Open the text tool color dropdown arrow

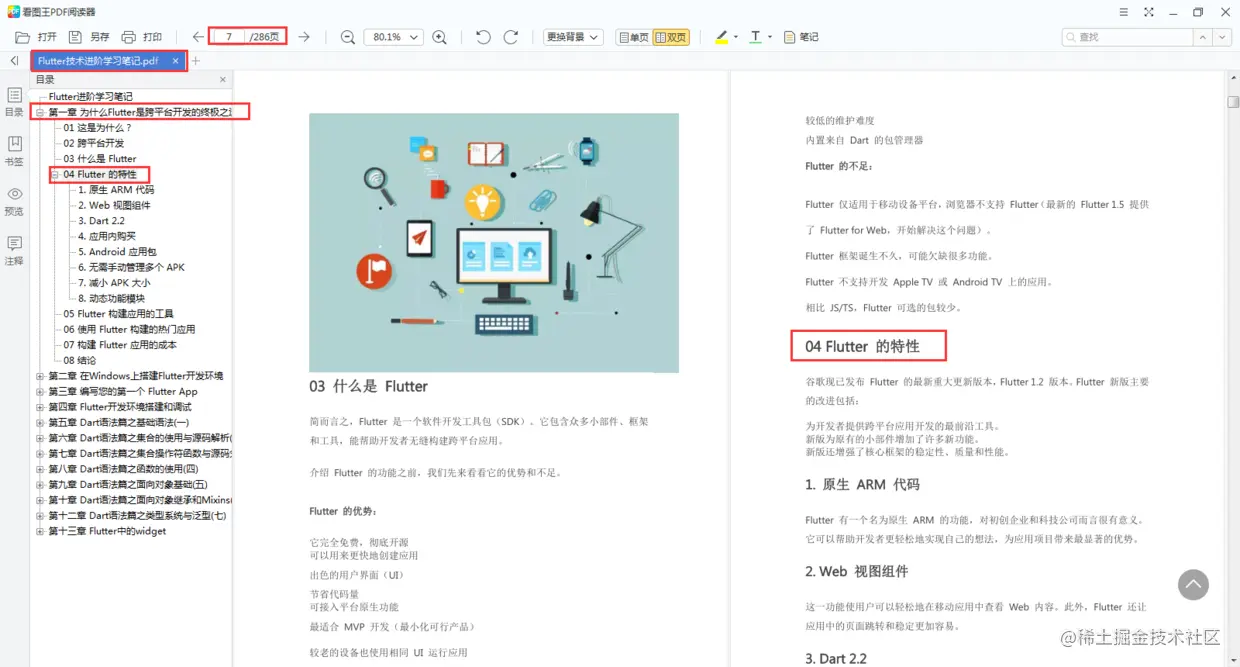[770, 37]
